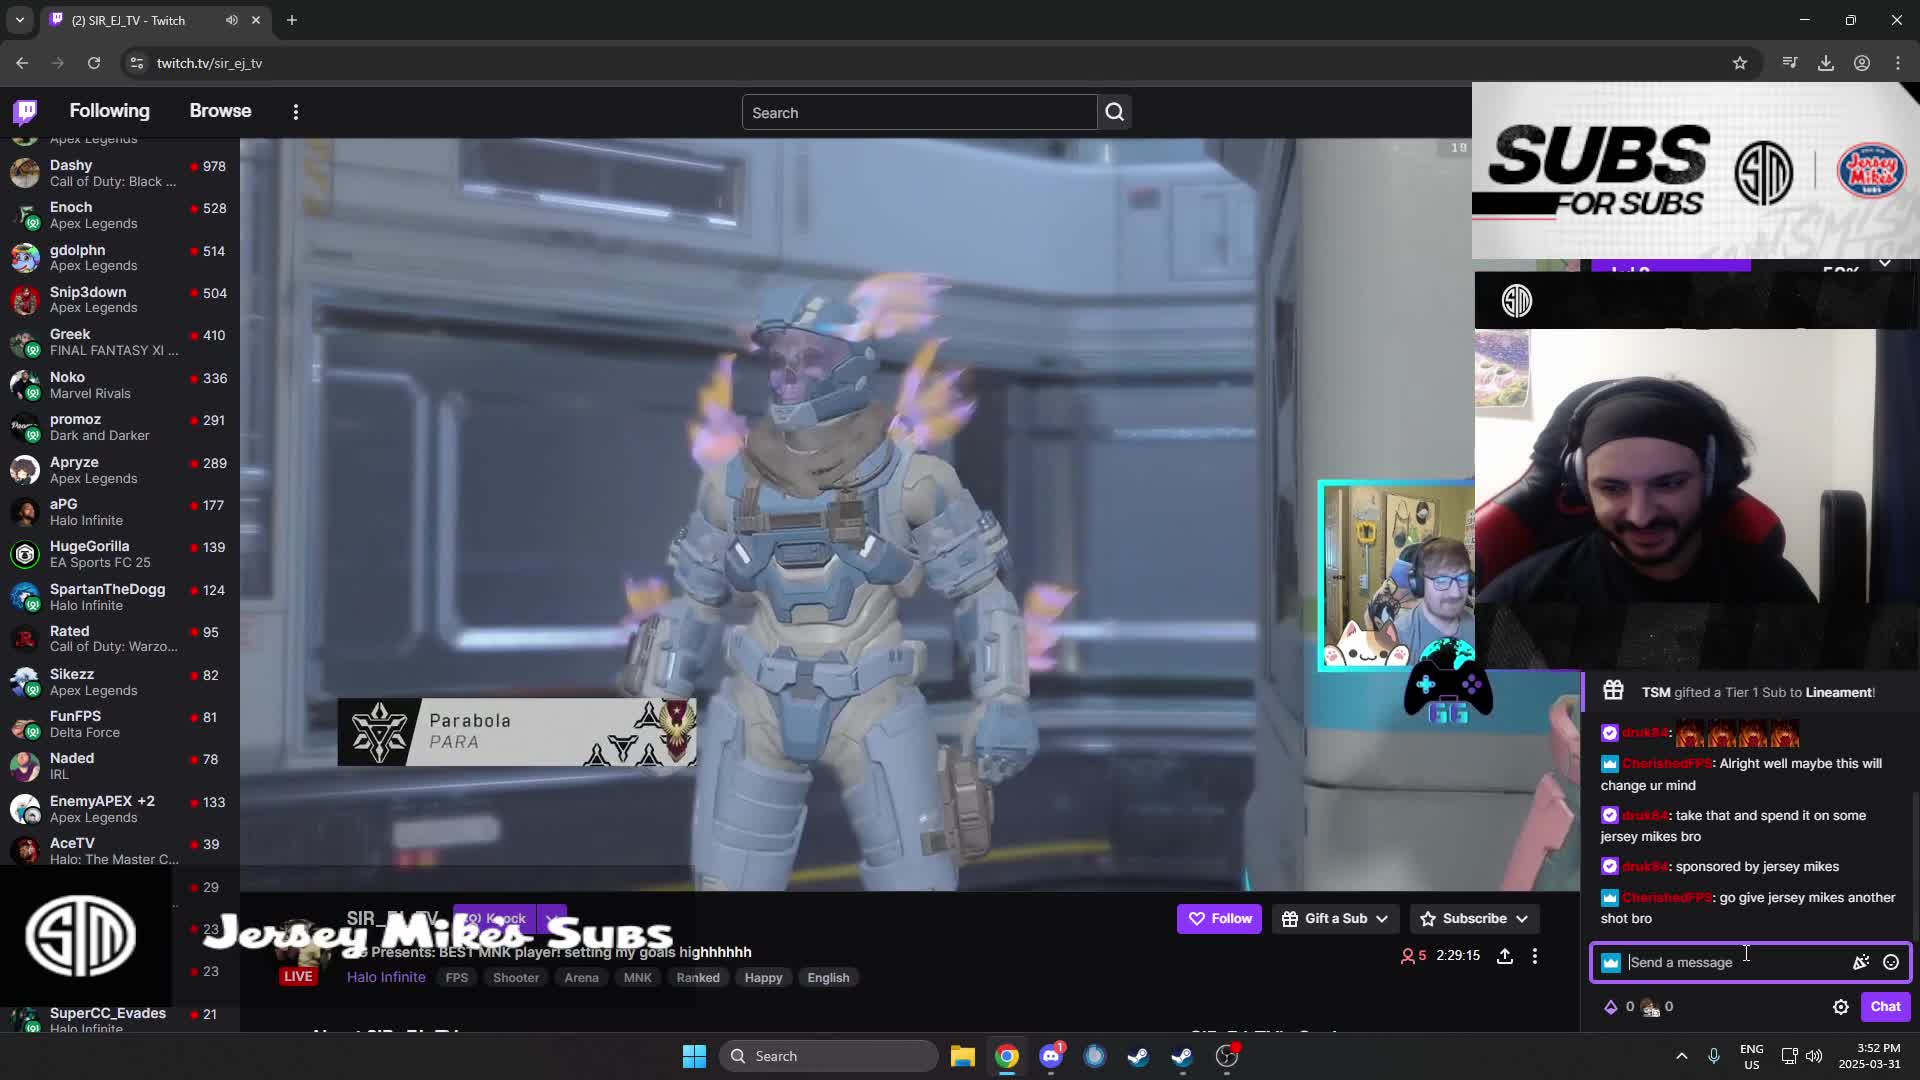1920x1080 pixels.
Task: Open EnemyAPEX +2 stream
Action: [120, 808]
